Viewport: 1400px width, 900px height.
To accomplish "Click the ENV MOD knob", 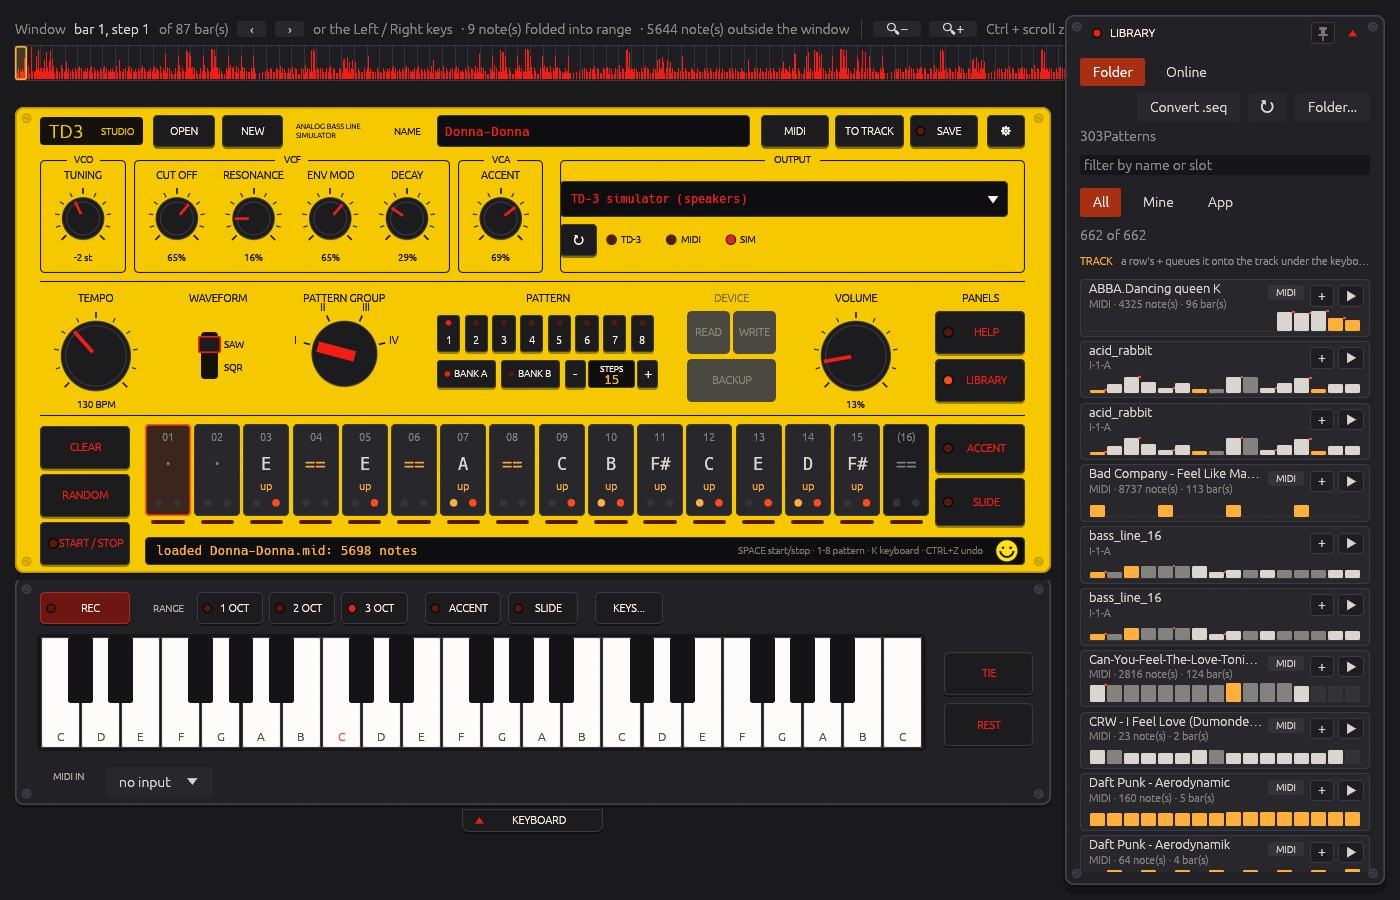I will pyautogui.click(x=330, y=218).
